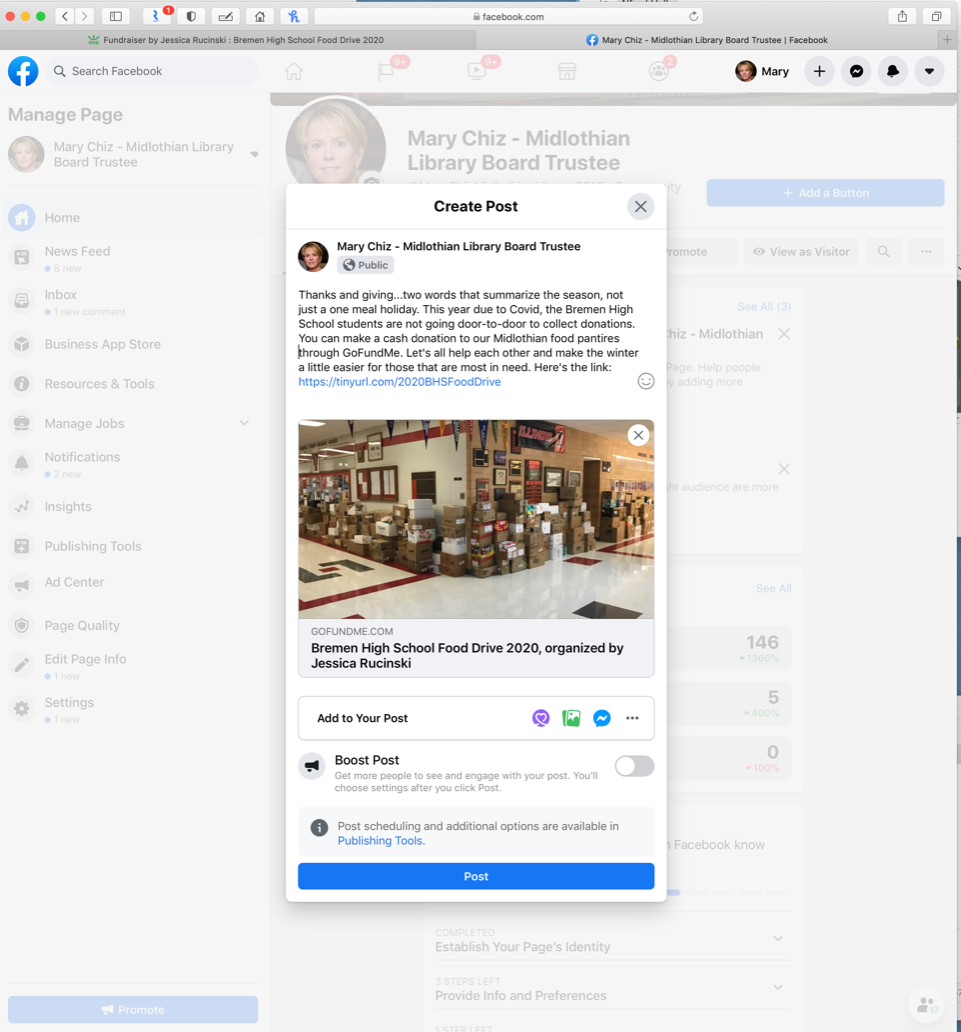The width and height of the screenshot is (961, 1032).
Task: Open Resources & Tools in sidebar
Action: click(x=134, y=384)
